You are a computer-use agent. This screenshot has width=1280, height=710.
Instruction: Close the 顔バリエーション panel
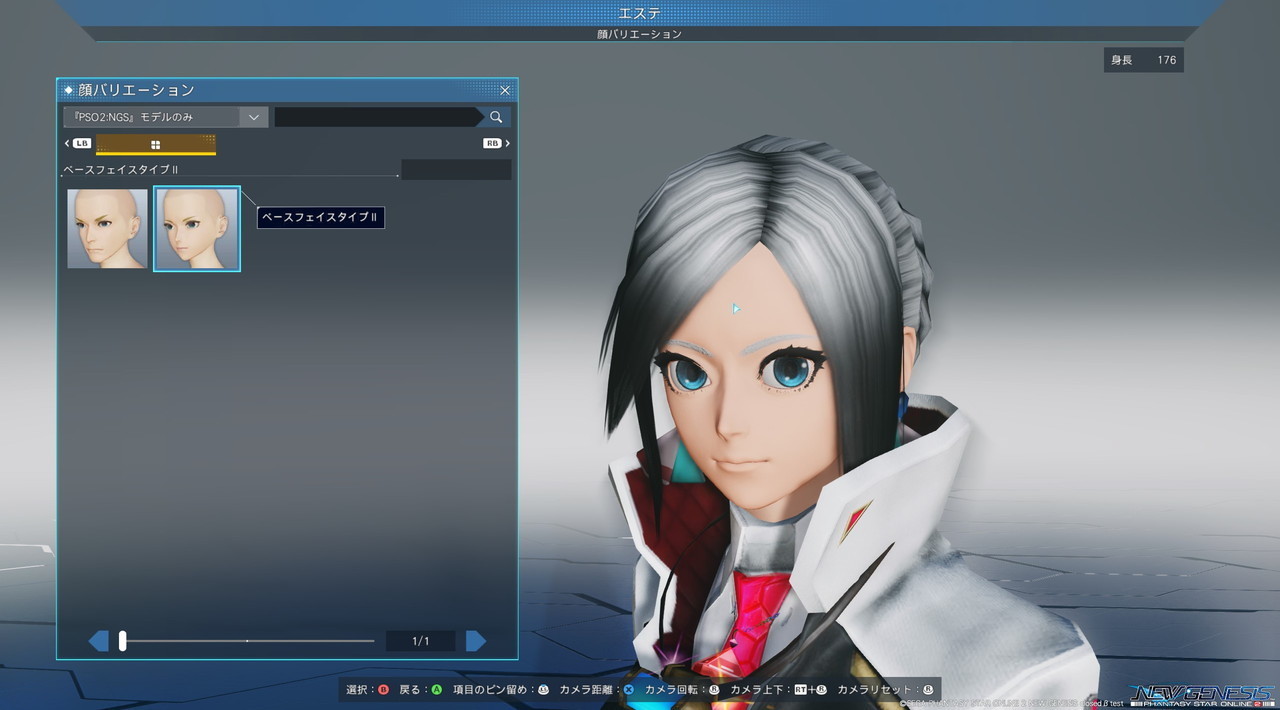click(x=505, y=90)
